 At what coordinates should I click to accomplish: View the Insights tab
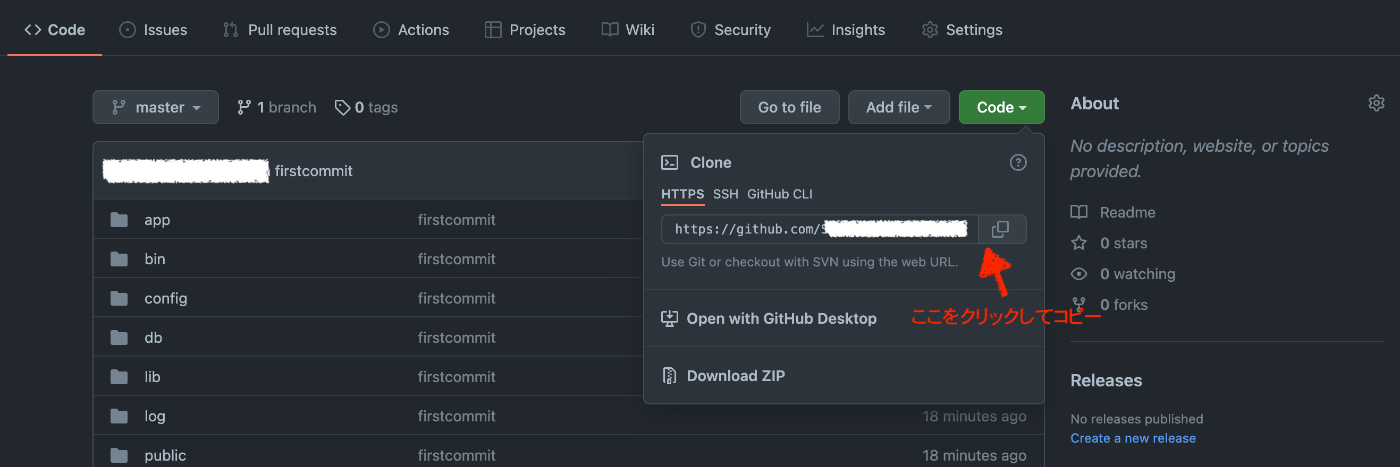pyautogui.click(x=846, y=29)
